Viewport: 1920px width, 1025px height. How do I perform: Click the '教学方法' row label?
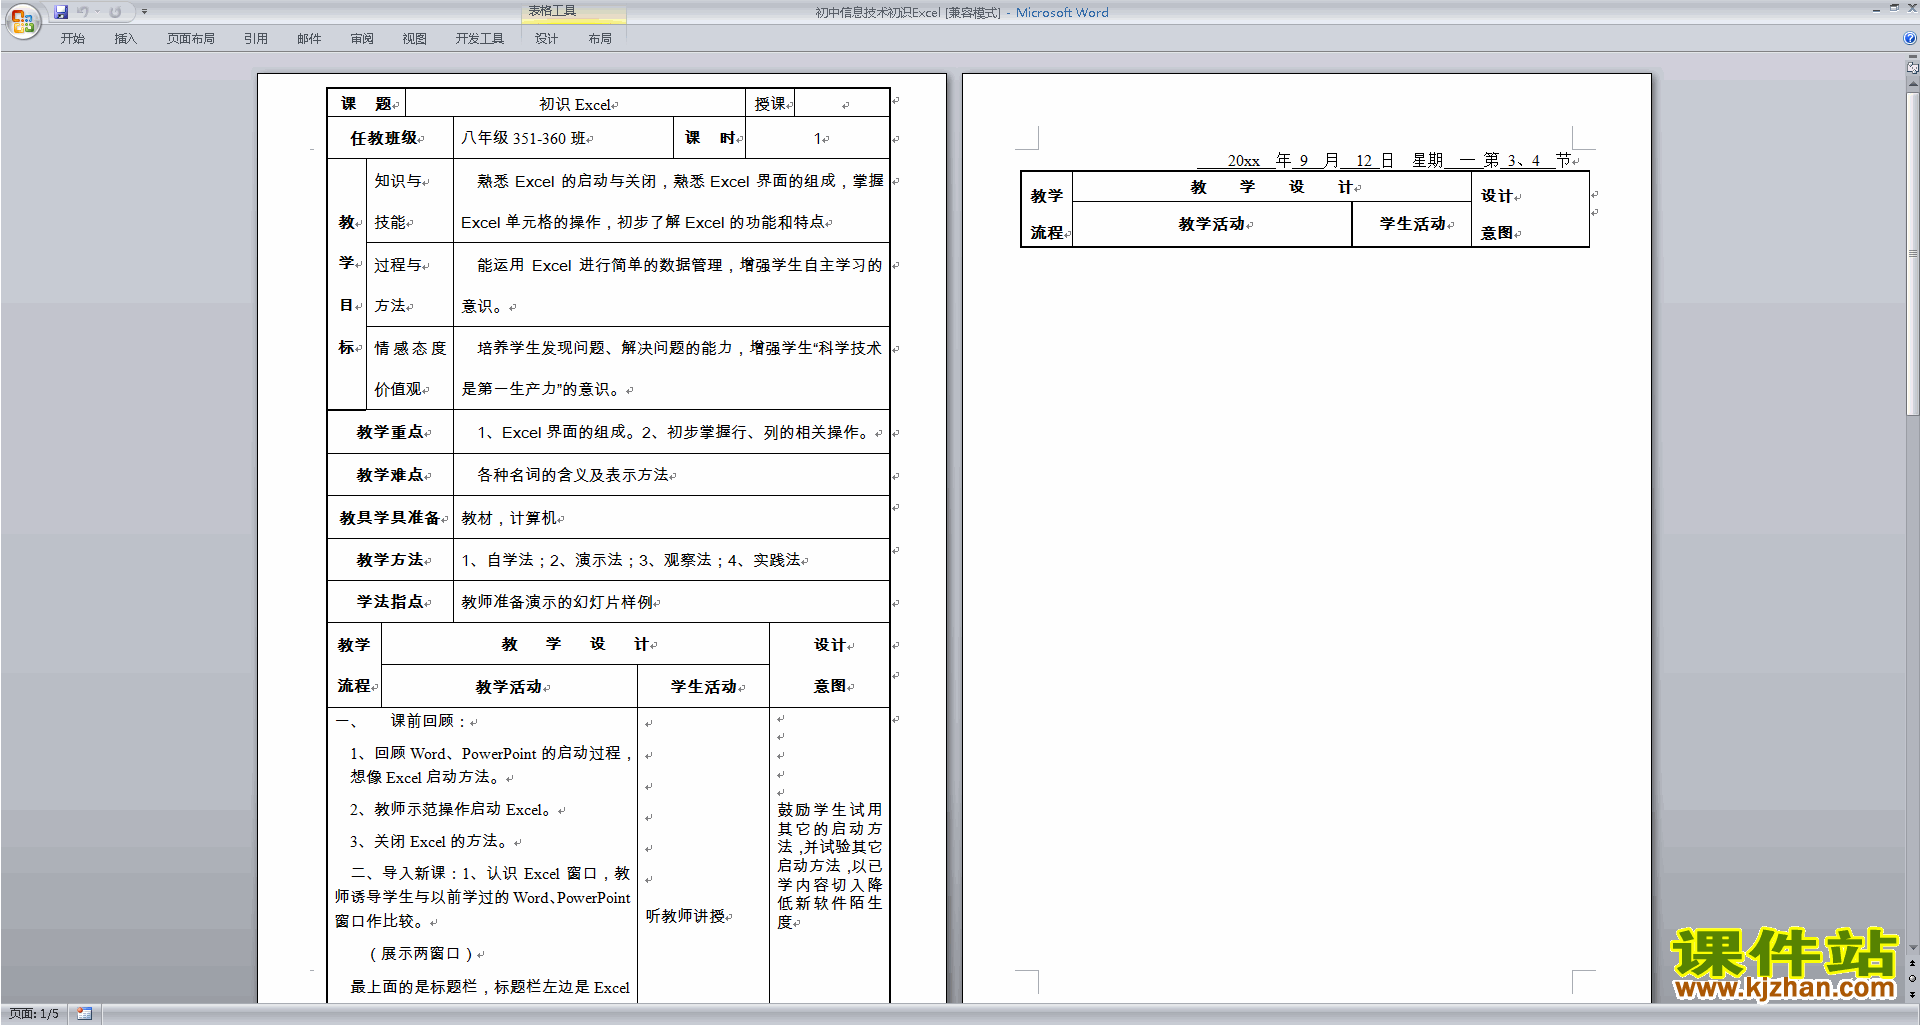(x=390, y=560)
